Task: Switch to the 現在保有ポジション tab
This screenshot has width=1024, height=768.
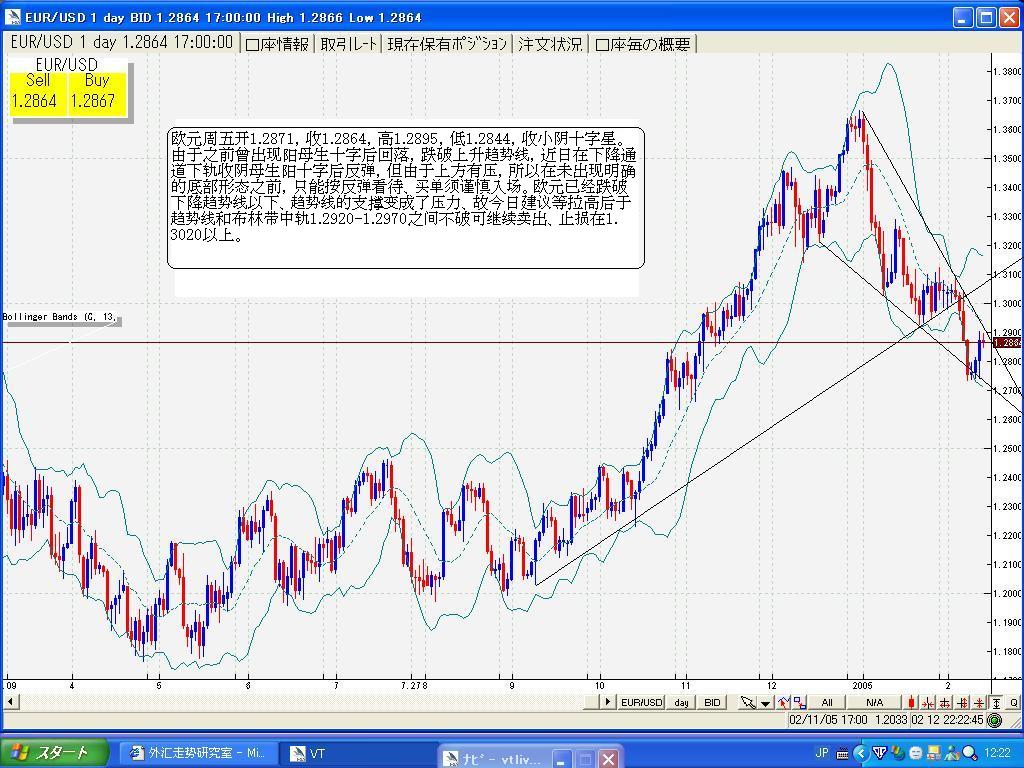Action: [447, 44]
